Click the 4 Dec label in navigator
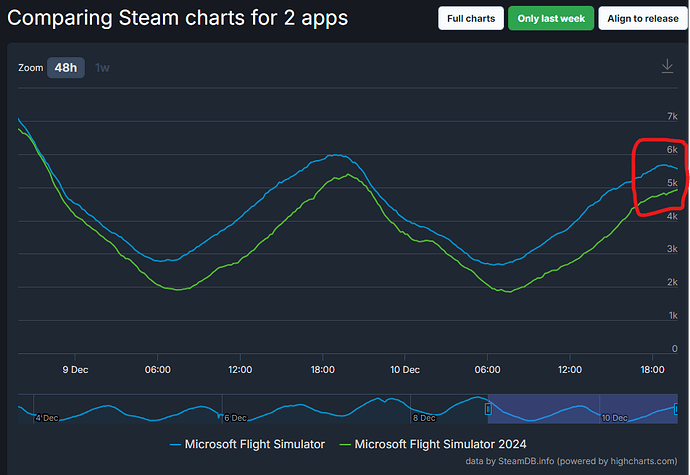The height and width of the screenshot is (475, 690). 46,417
